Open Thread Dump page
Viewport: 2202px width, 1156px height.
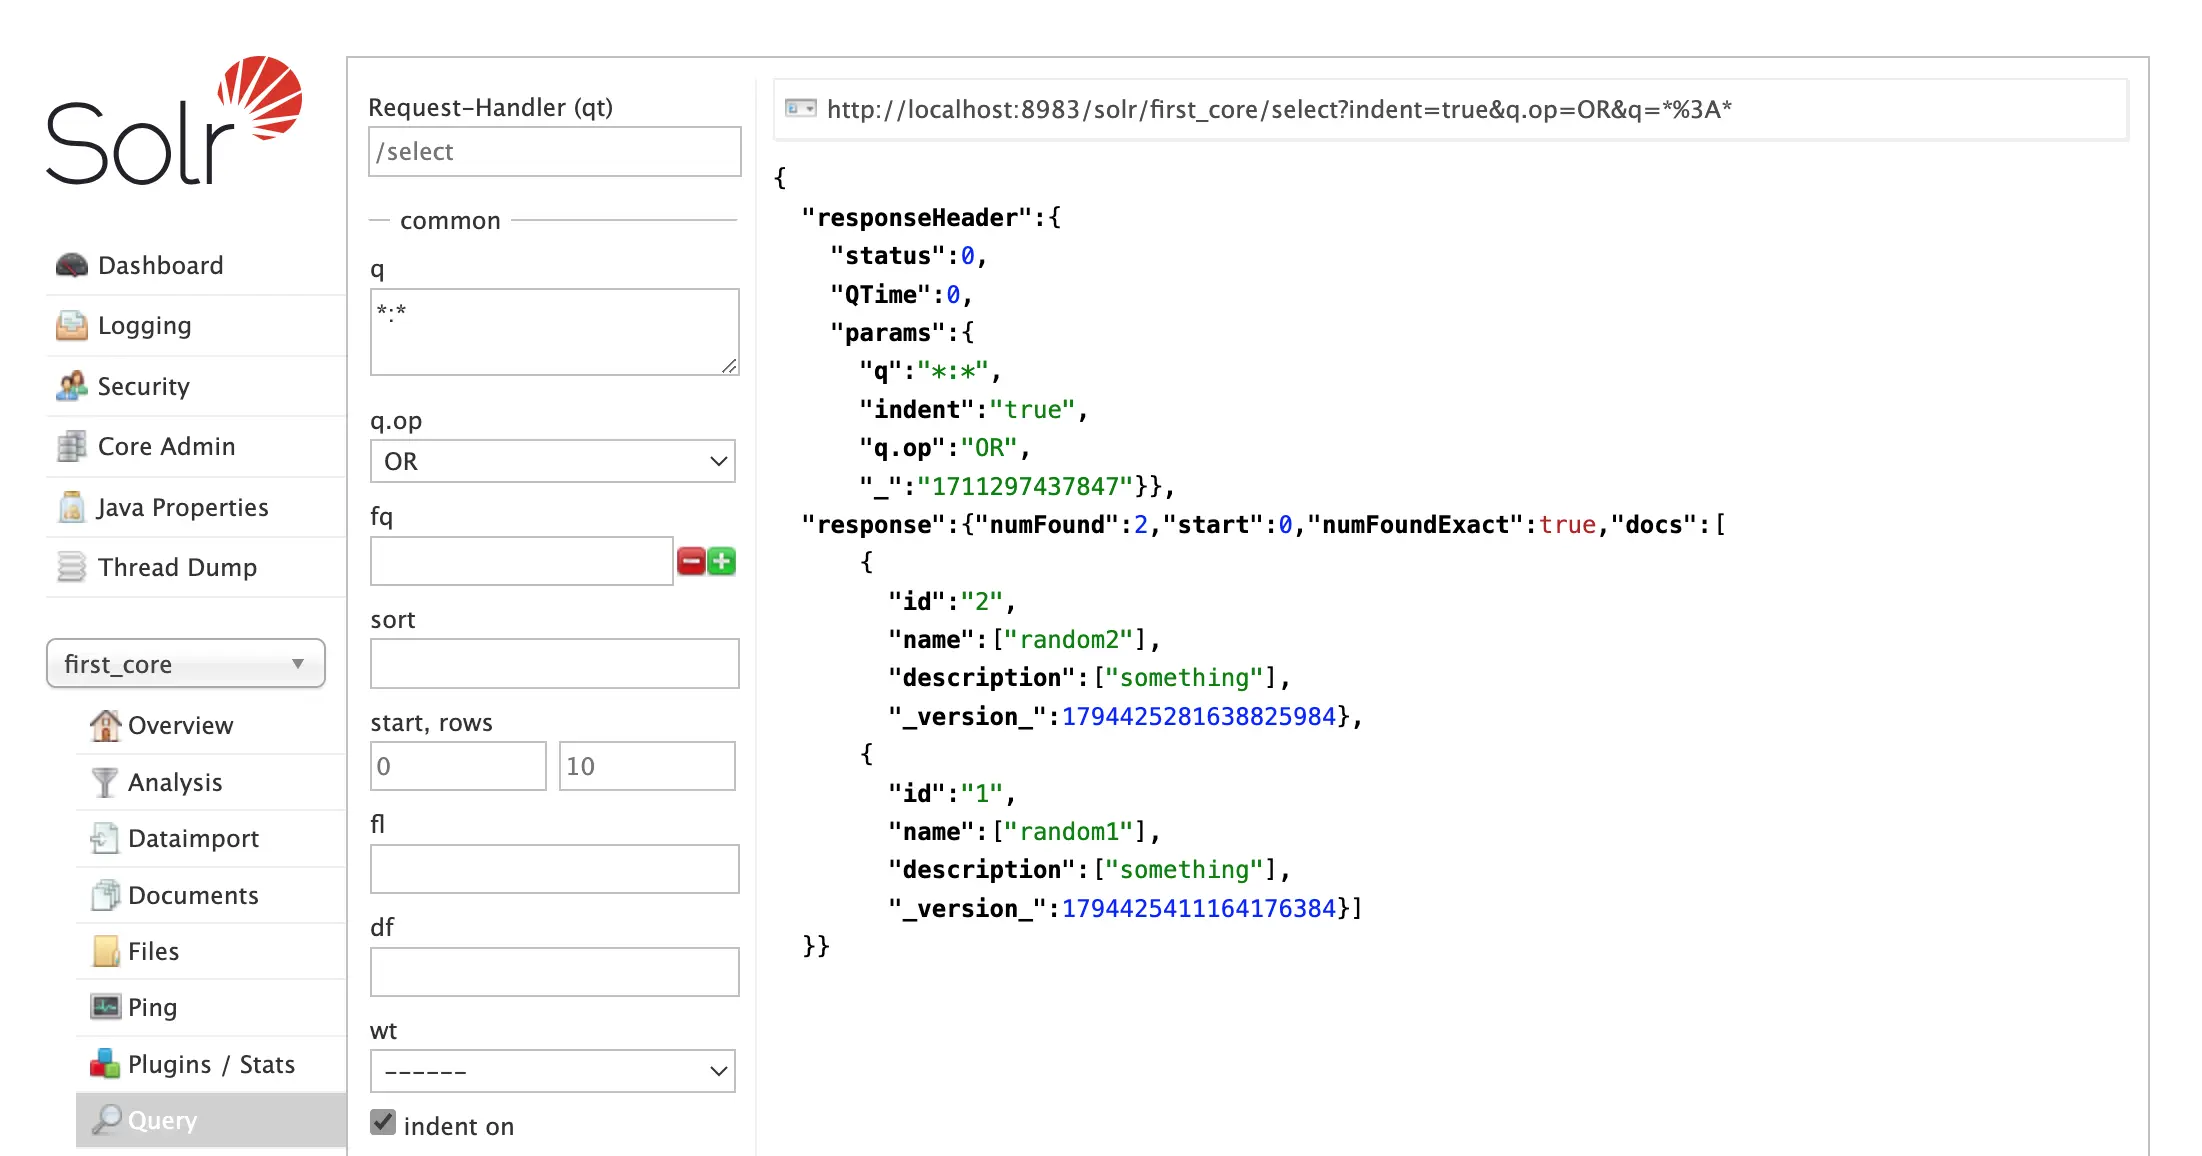pos(177,567)
